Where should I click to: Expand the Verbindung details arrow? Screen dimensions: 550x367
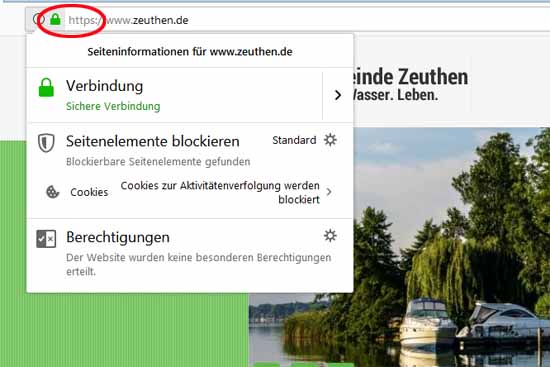pos(337,95)
